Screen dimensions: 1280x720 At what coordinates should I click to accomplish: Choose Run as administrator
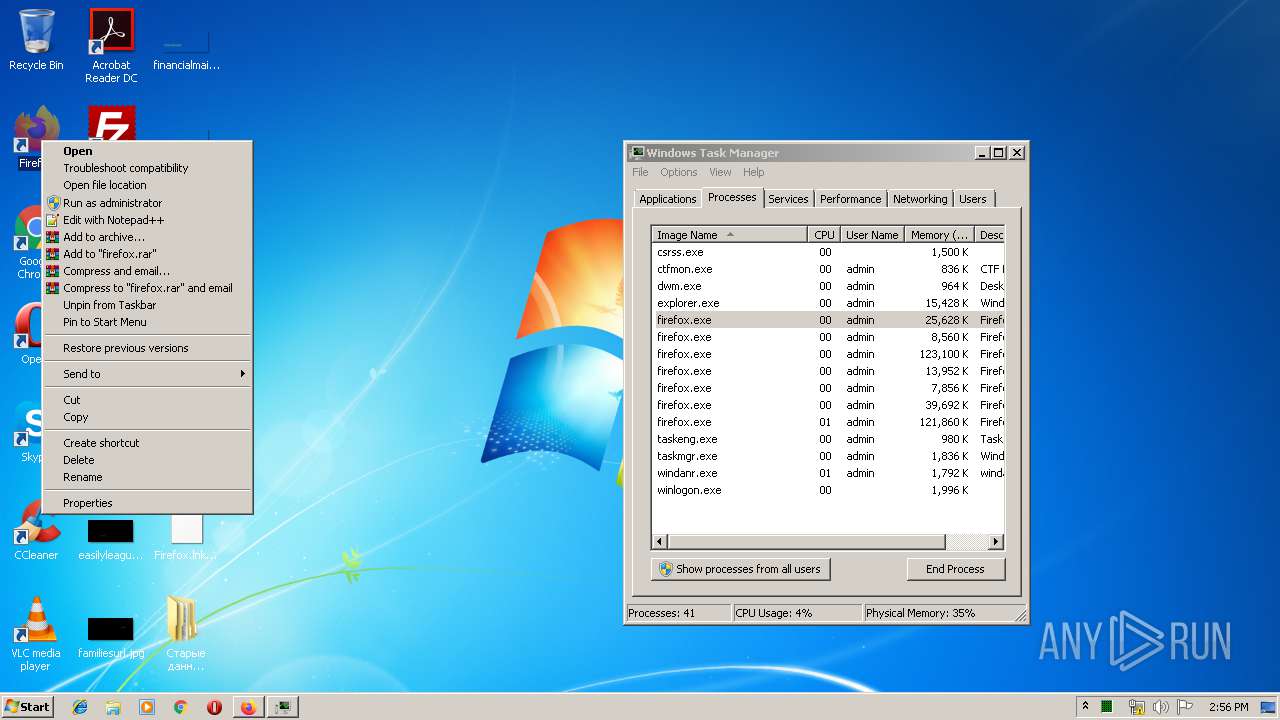147,203
